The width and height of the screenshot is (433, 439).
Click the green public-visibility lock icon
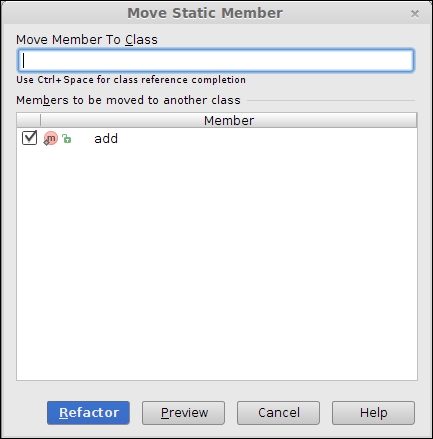pyautogui.click(x=67, y=138)
